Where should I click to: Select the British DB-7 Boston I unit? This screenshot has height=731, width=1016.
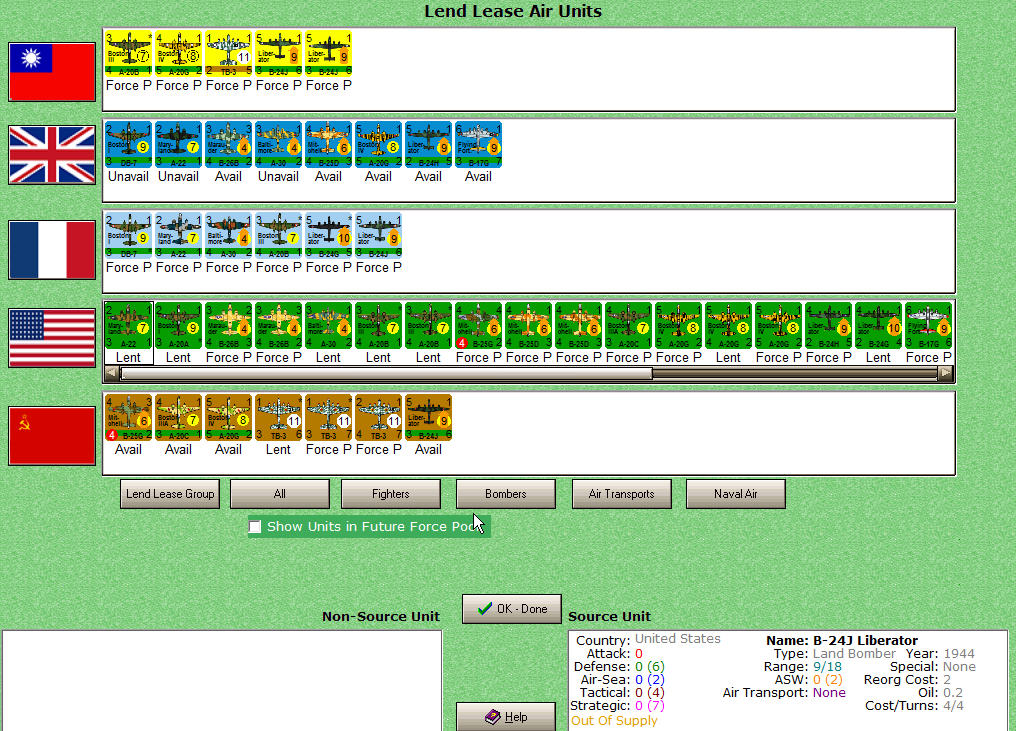[128, 145]
